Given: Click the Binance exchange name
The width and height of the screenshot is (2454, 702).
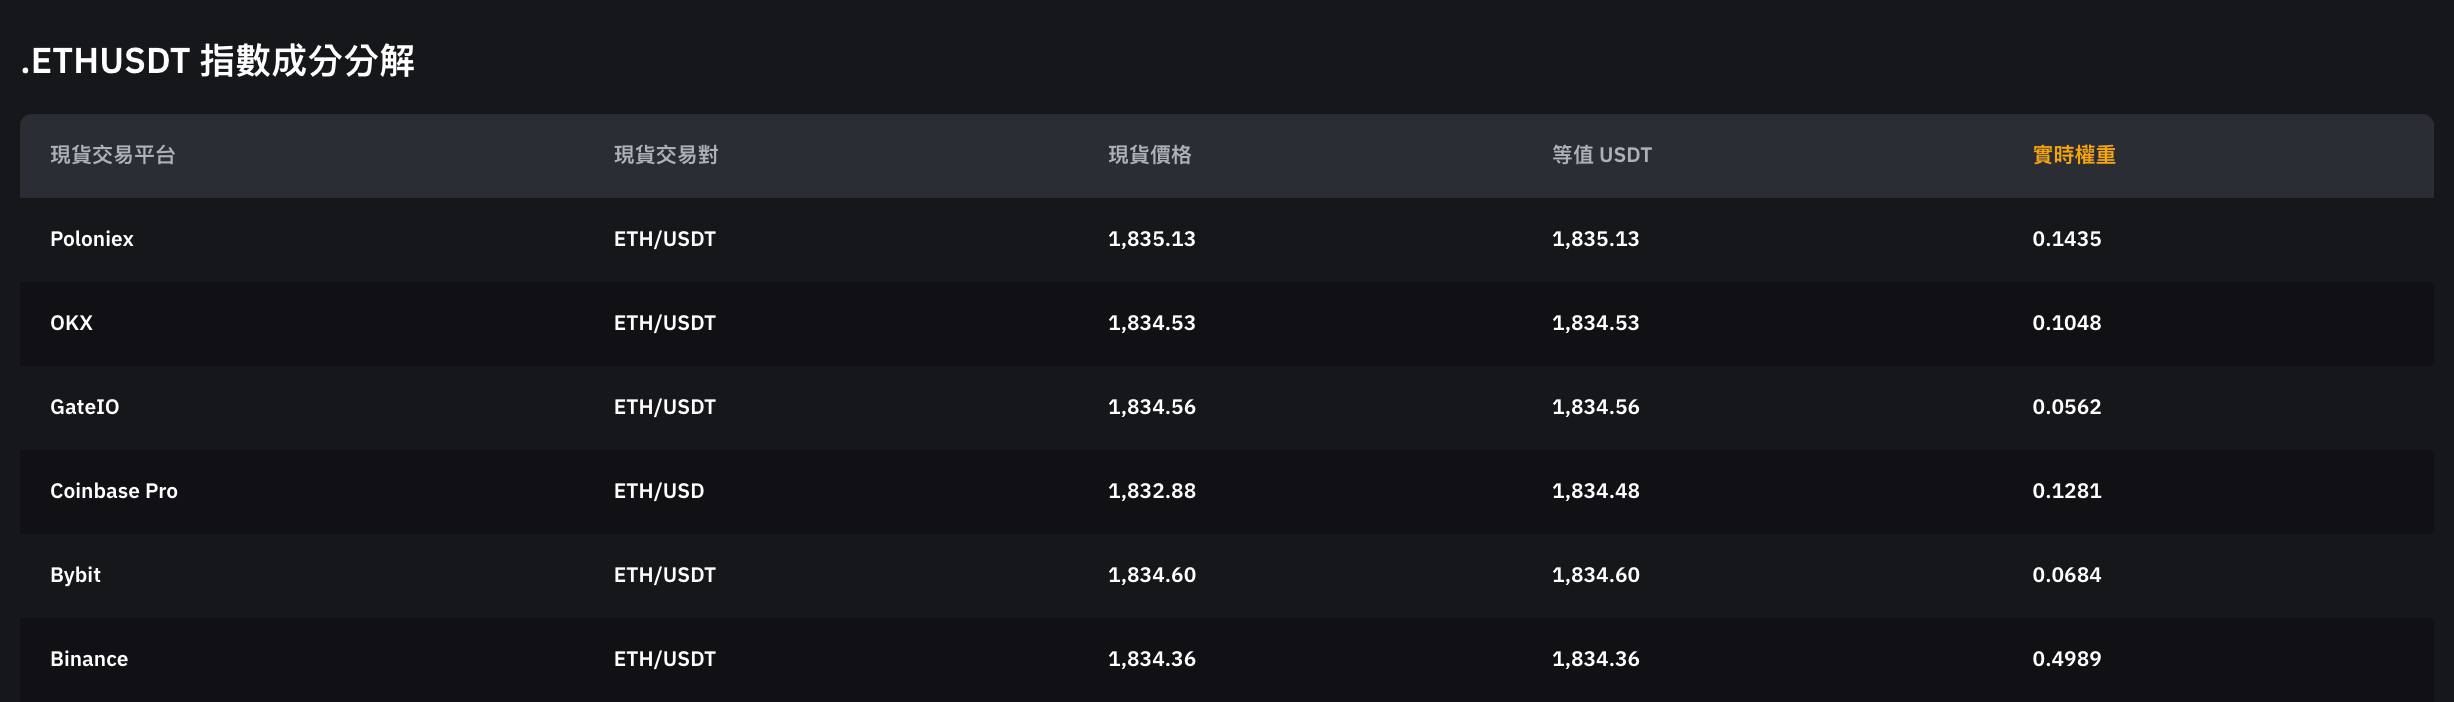Looking at the screenshot, I should pos(89,659).
